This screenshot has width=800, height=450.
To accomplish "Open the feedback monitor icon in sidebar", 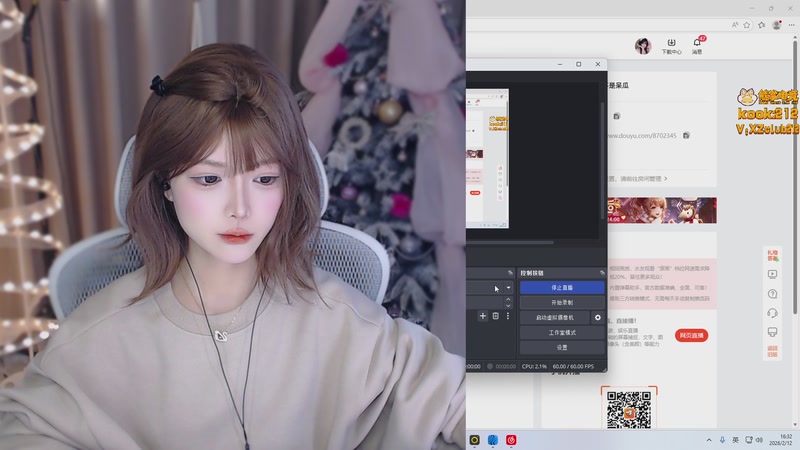I will [772, 332].
